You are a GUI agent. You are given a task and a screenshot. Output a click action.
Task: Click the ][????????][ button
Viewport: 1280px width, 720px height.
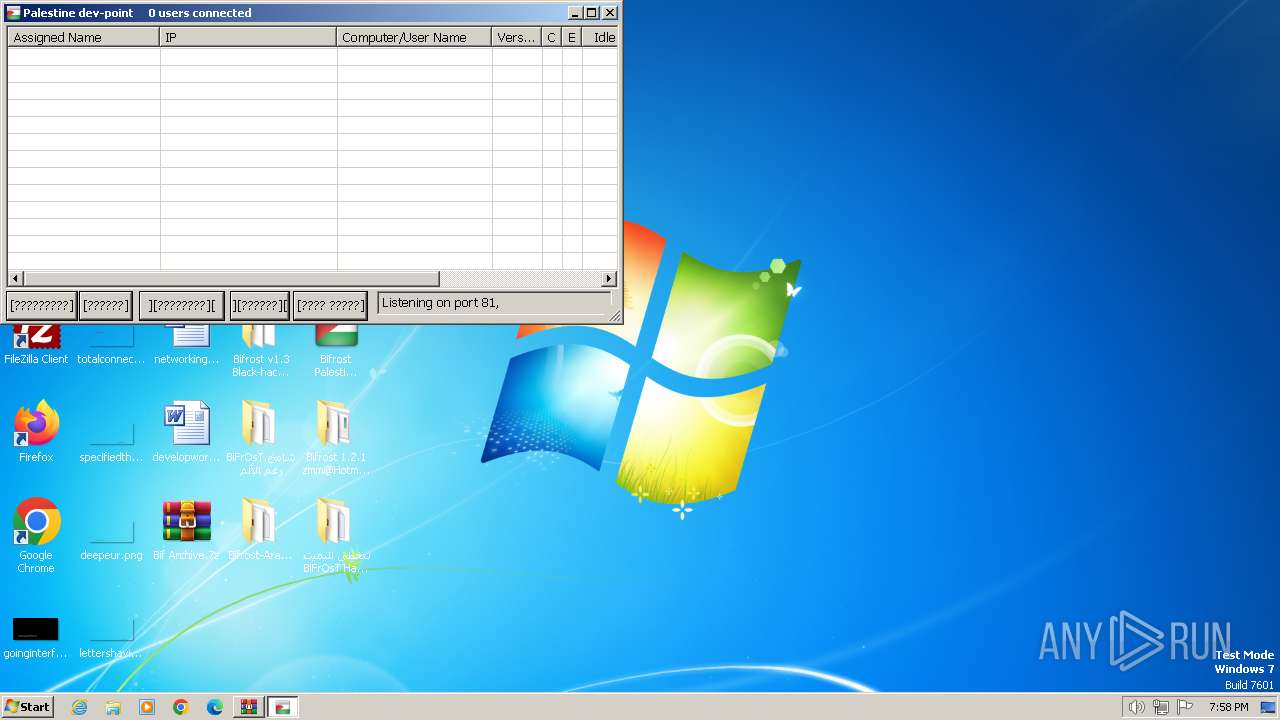click(x=181, y=305)
